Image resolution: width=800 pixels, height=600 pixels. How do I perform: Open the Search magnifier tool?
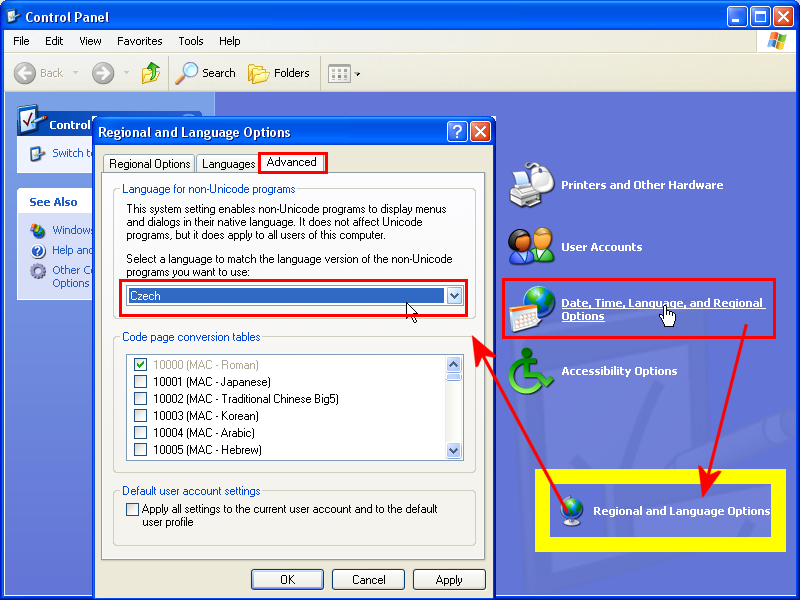pyautogui.click(x=186, y=73)
